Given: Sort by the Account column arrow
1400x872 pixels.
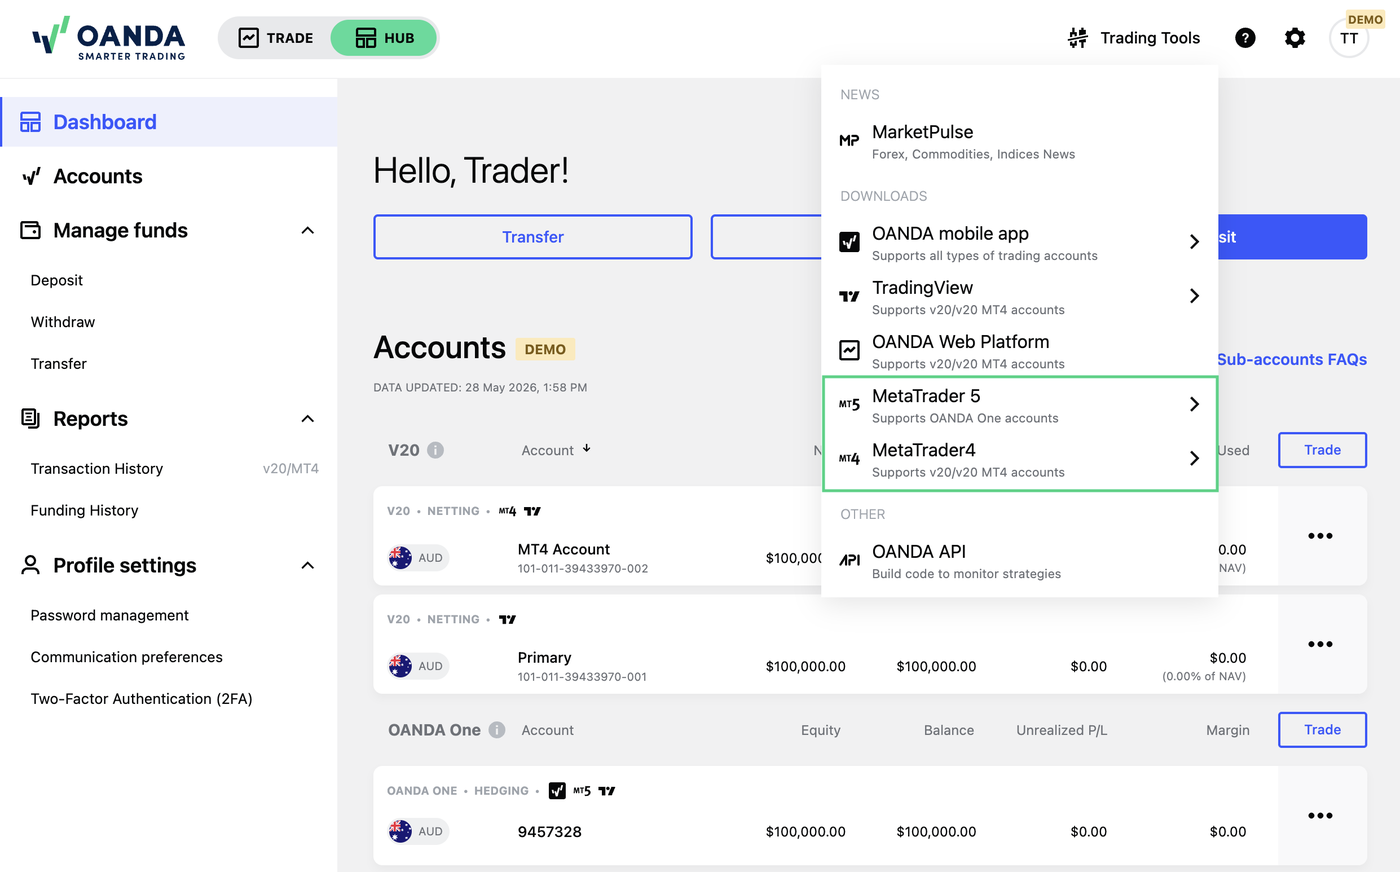Looking at the screenshot, I should tap(587, 449).
